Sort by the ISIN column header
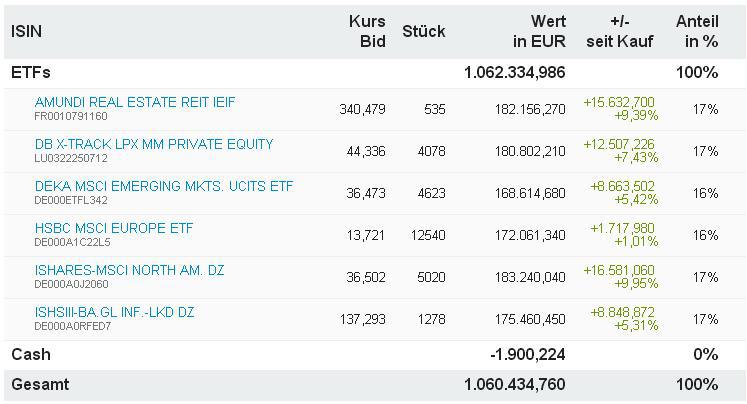Image resolution: width=747 pixels, height=404 pixels. click(27, 31)
